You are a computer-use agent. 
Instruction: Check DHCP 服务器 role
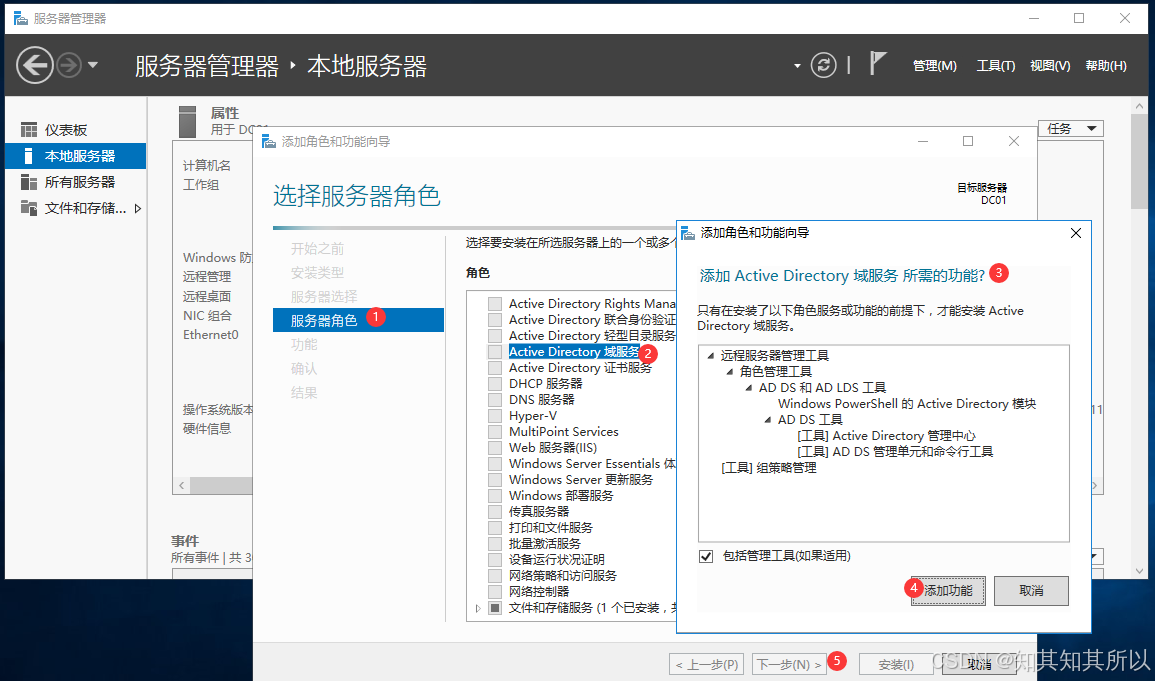pos(495,384)
